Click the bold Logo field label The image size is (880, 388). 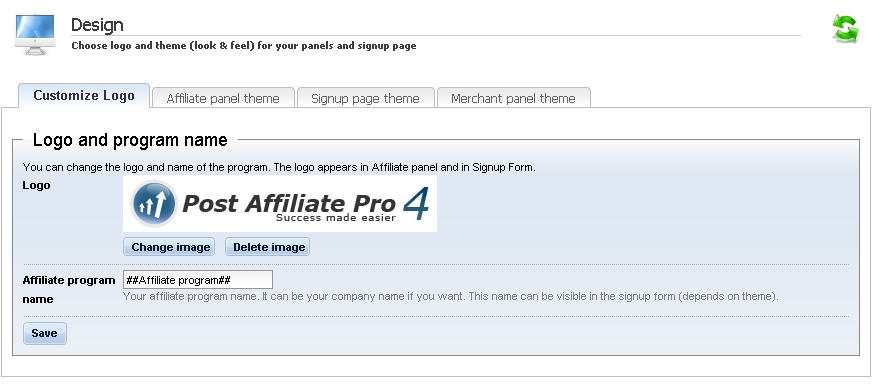click(36, 185)
